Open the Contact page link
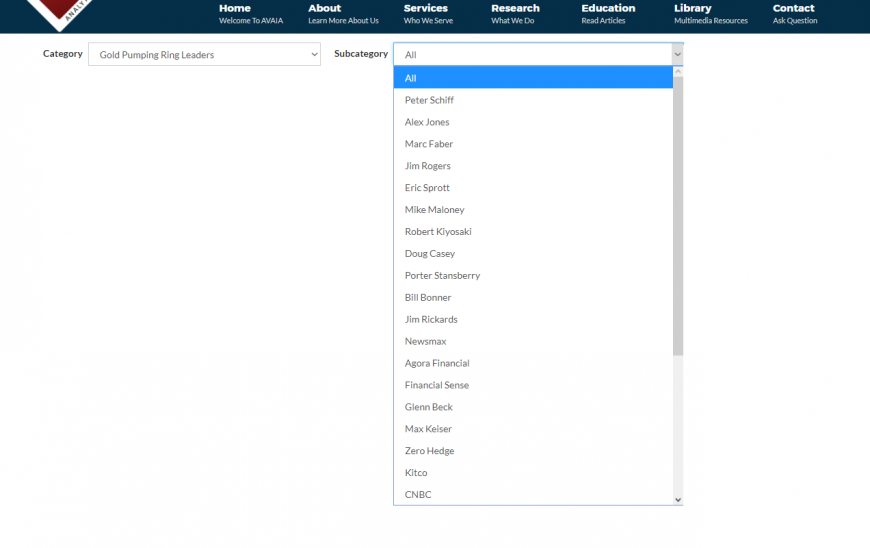Viewport: 870px width, 548px height. (x=794, y=13)
